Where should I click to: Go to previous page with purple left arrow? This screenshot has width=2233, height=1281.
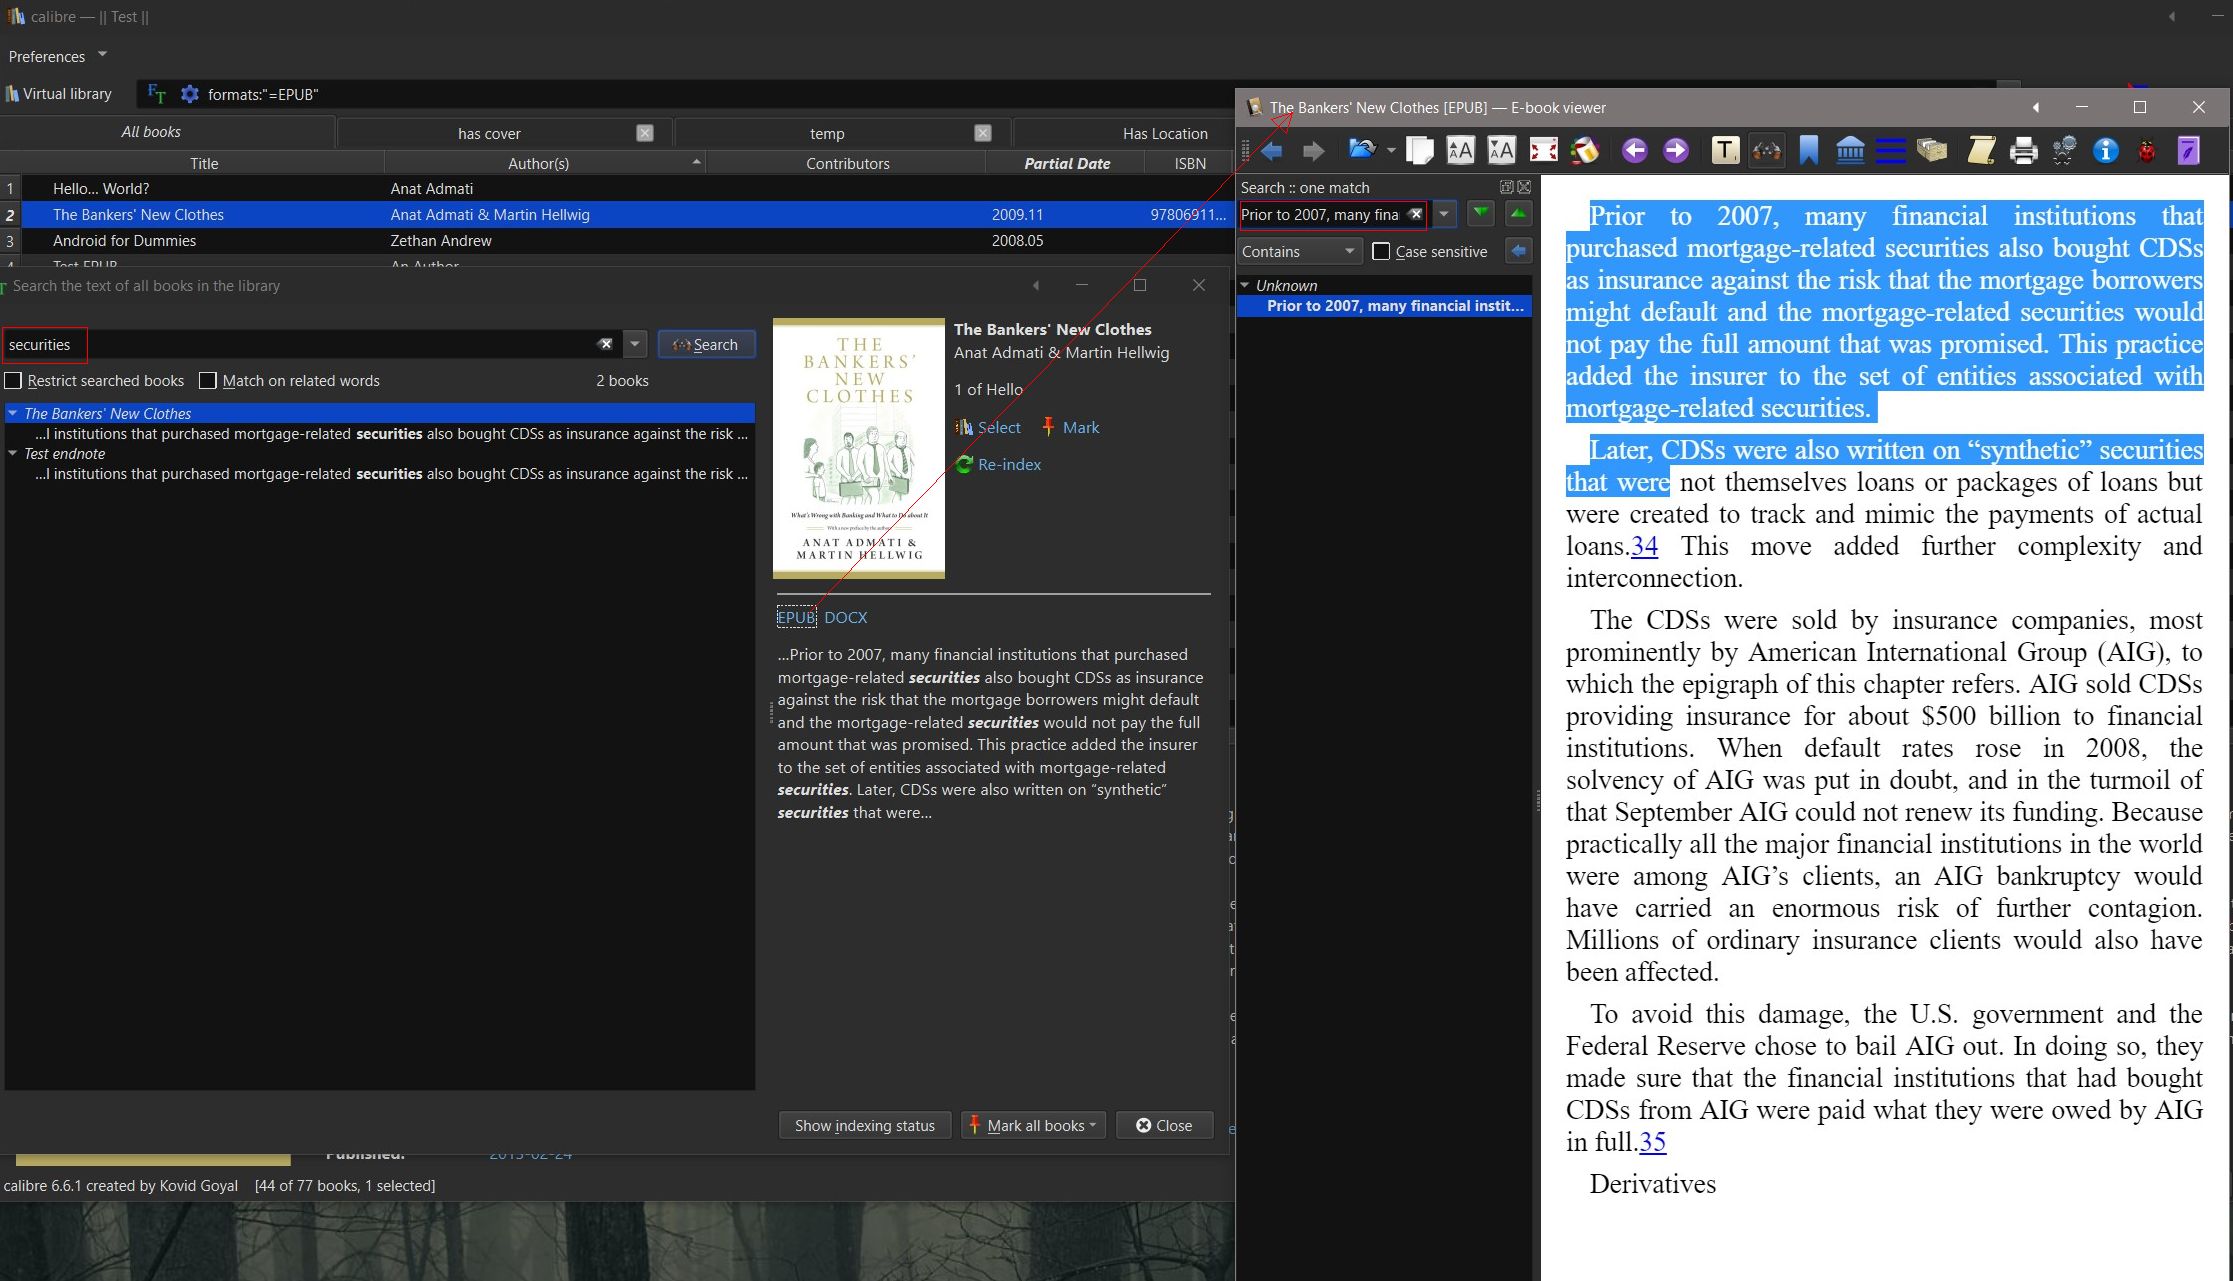point(1634,151)
